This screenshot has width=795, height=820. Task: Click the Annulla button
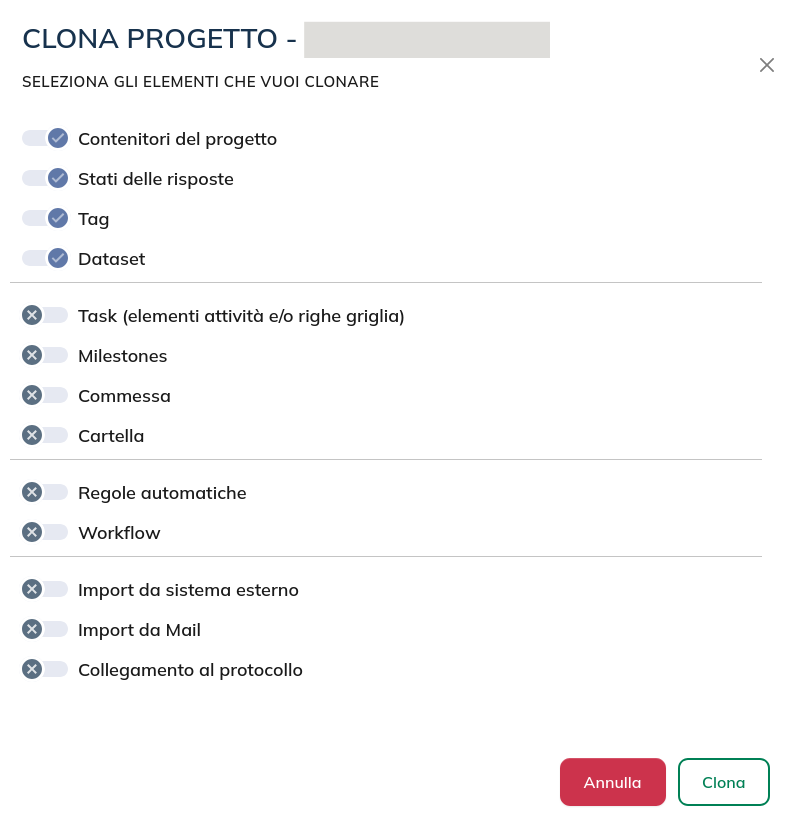click(x=612, y=782)
